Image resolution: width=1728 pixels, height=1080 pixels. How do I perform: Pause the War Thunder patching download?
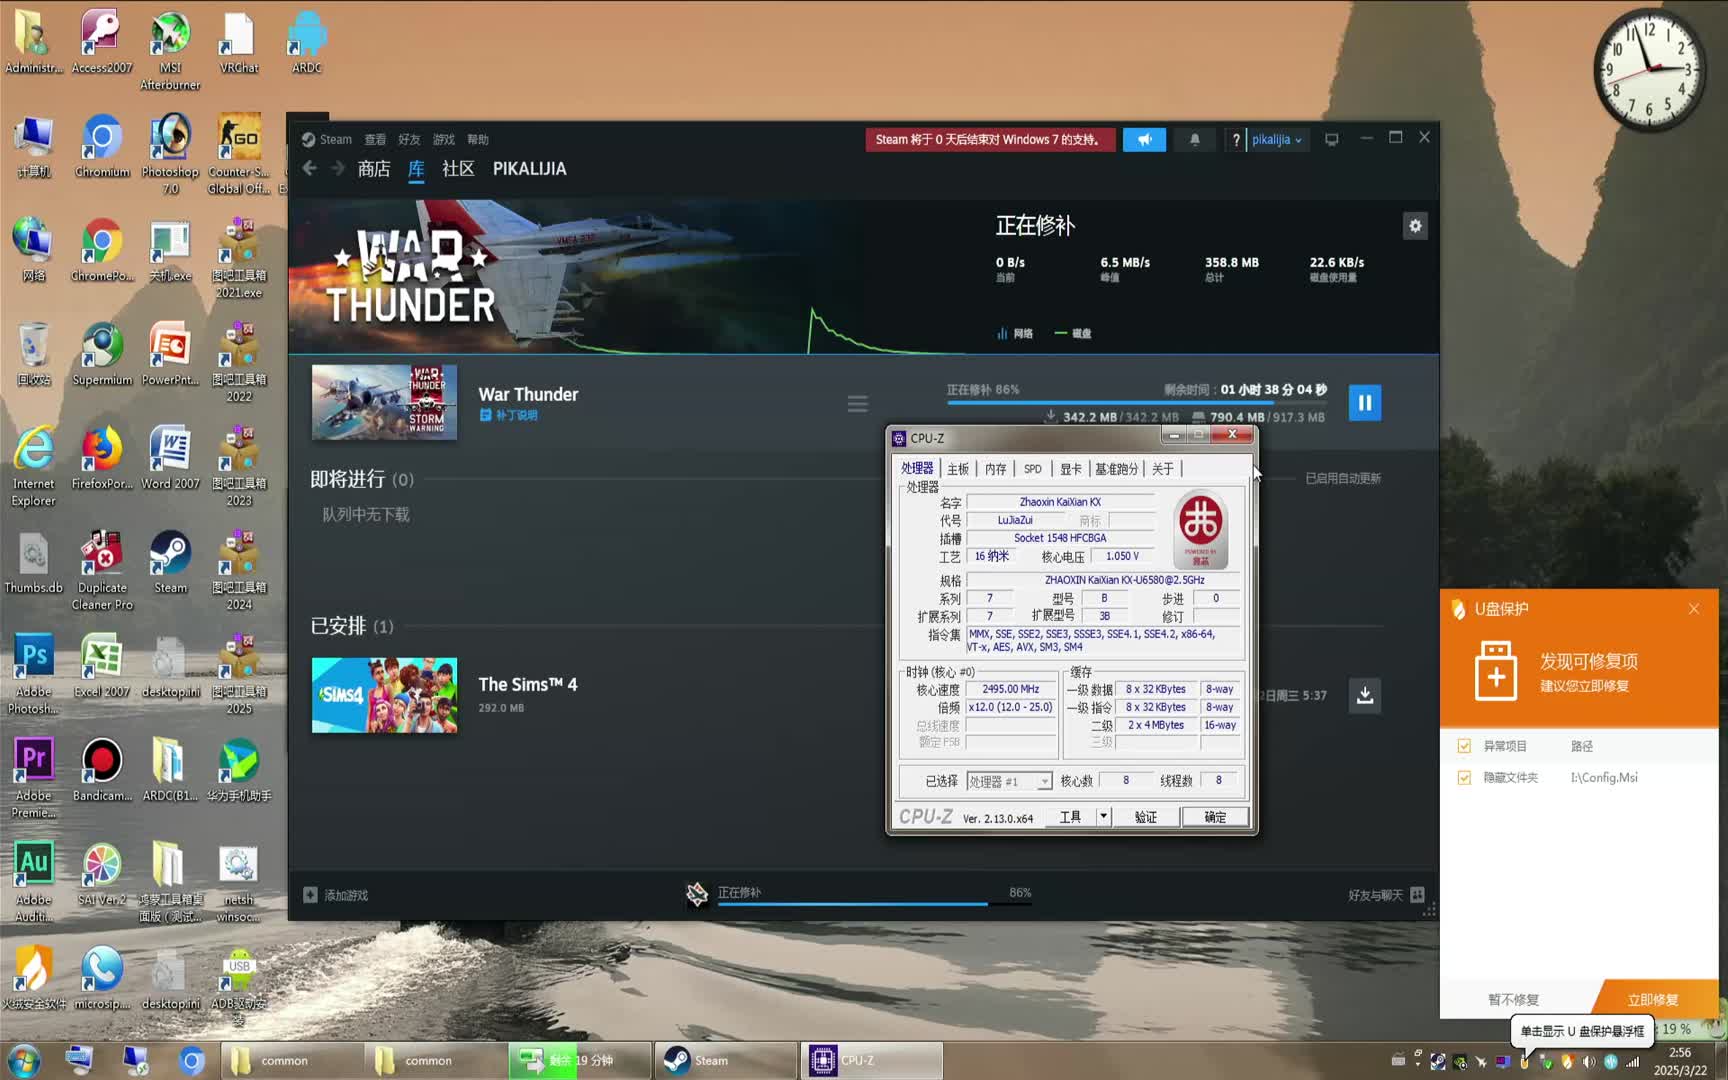tap(1364, 403)
